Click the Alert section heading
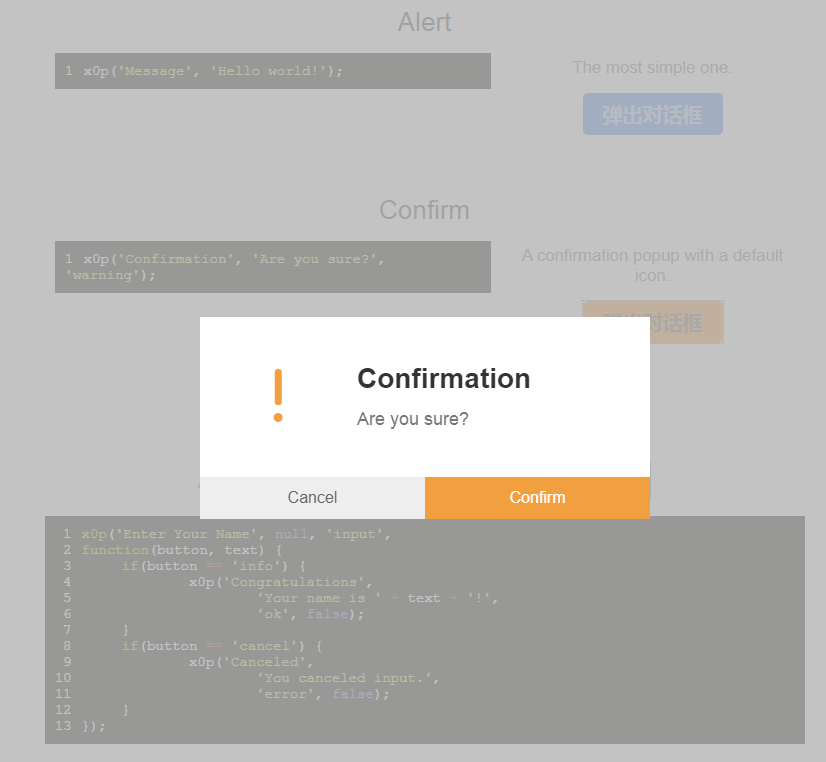 pyautogui.click(x=424, y=22)
